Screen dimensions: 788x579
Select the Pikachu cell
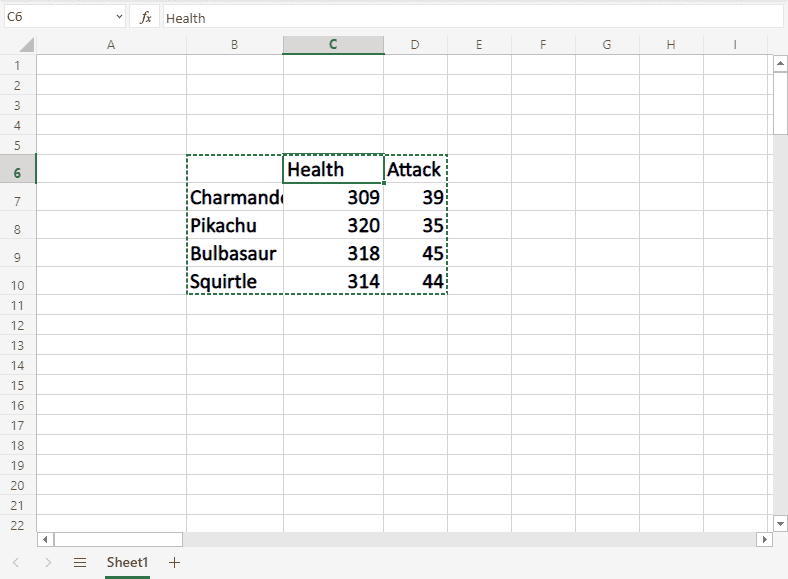tap(234, 225)
